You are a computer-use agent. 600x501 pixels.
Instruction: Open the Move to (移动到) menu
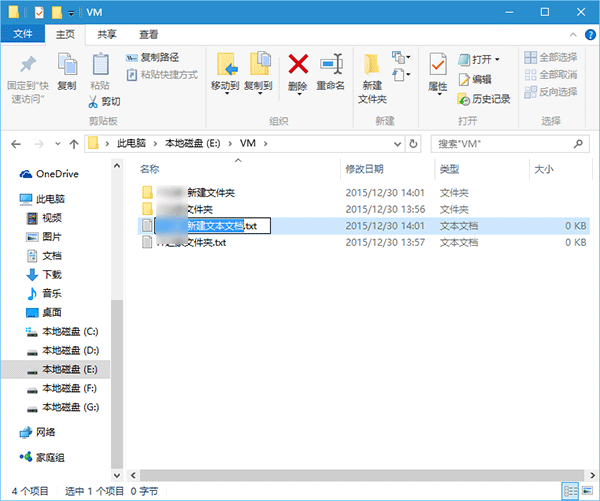(225, 73)
